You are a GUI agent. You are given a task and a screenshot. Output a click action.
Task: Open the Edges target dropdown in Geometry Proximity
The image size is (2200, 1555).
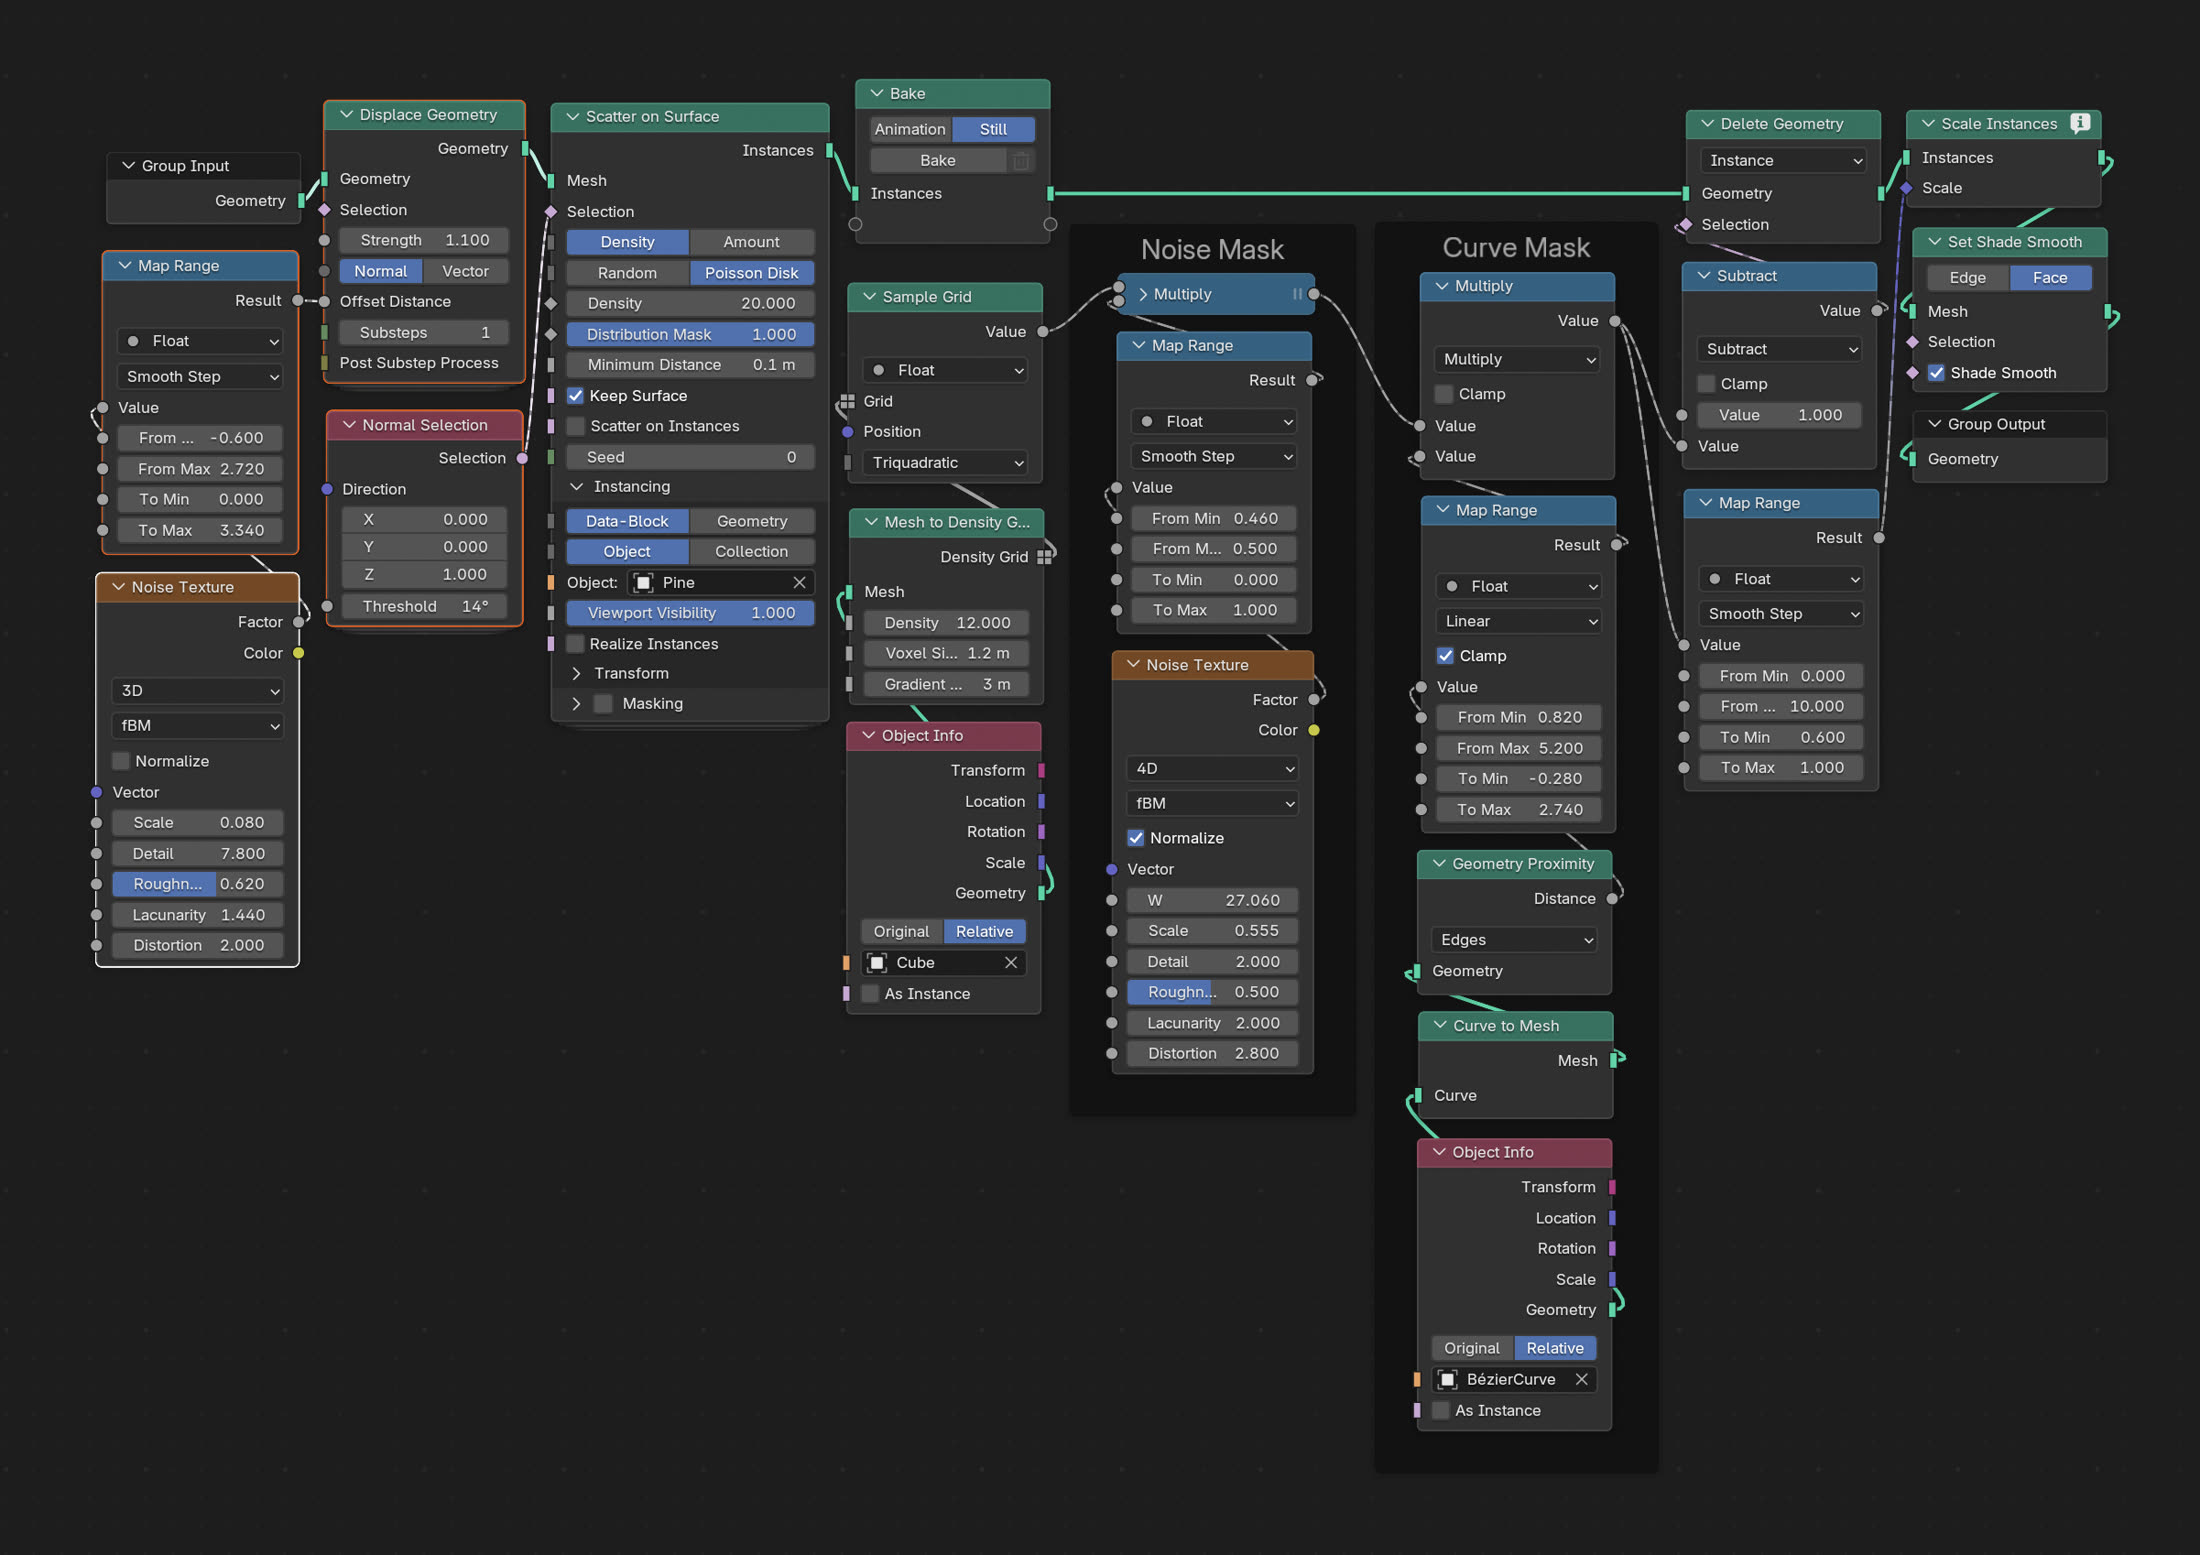pyautogui.click(x=1514, y=940)
